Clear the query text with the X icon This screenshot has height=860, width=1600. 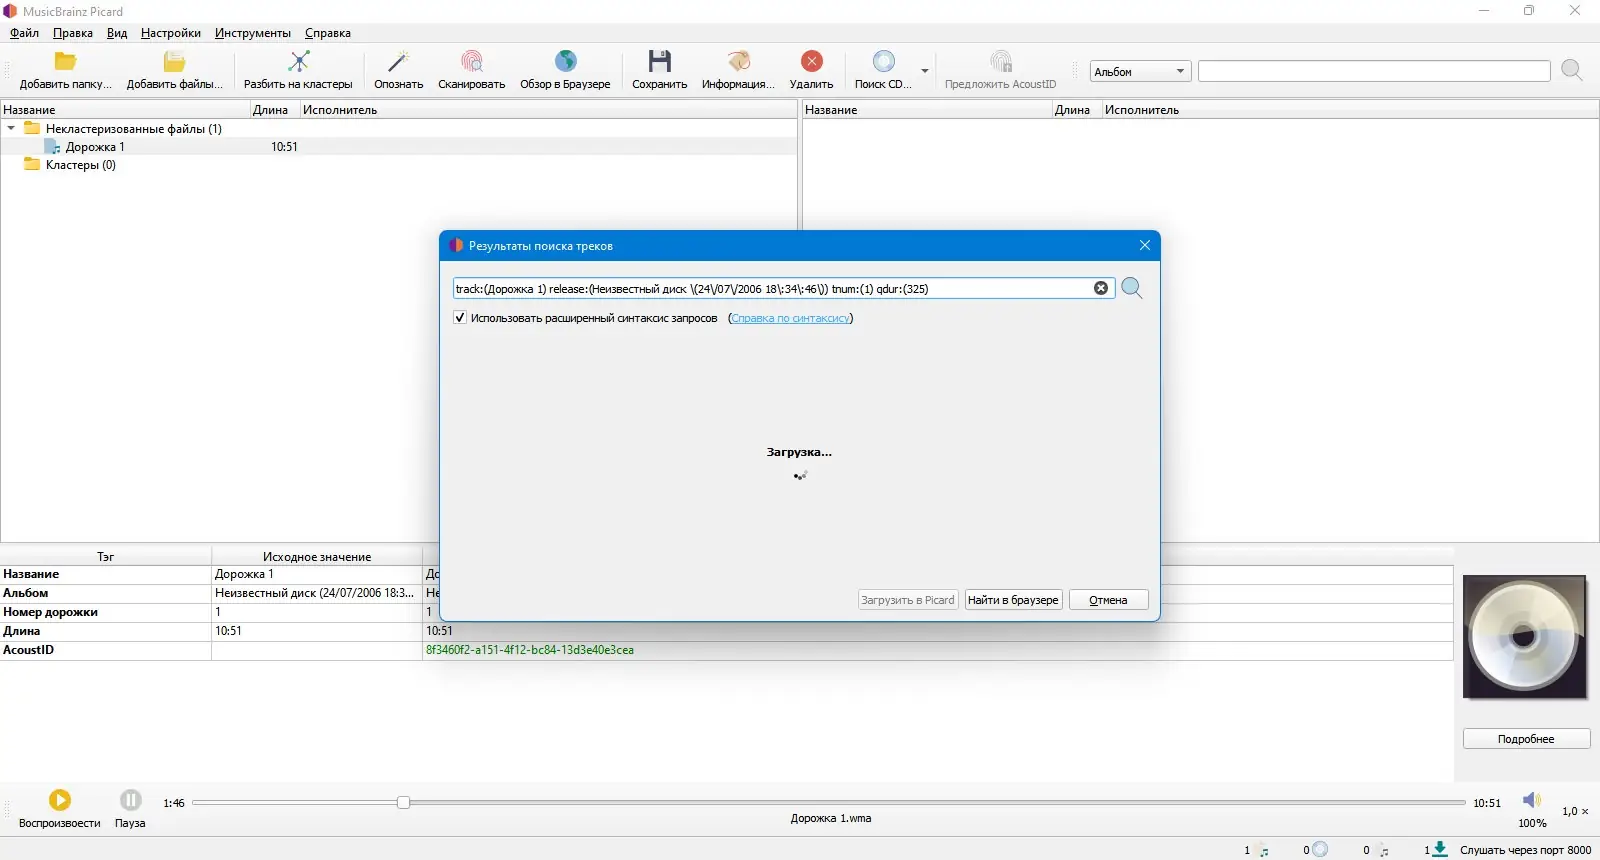(x=1101, y=288)
